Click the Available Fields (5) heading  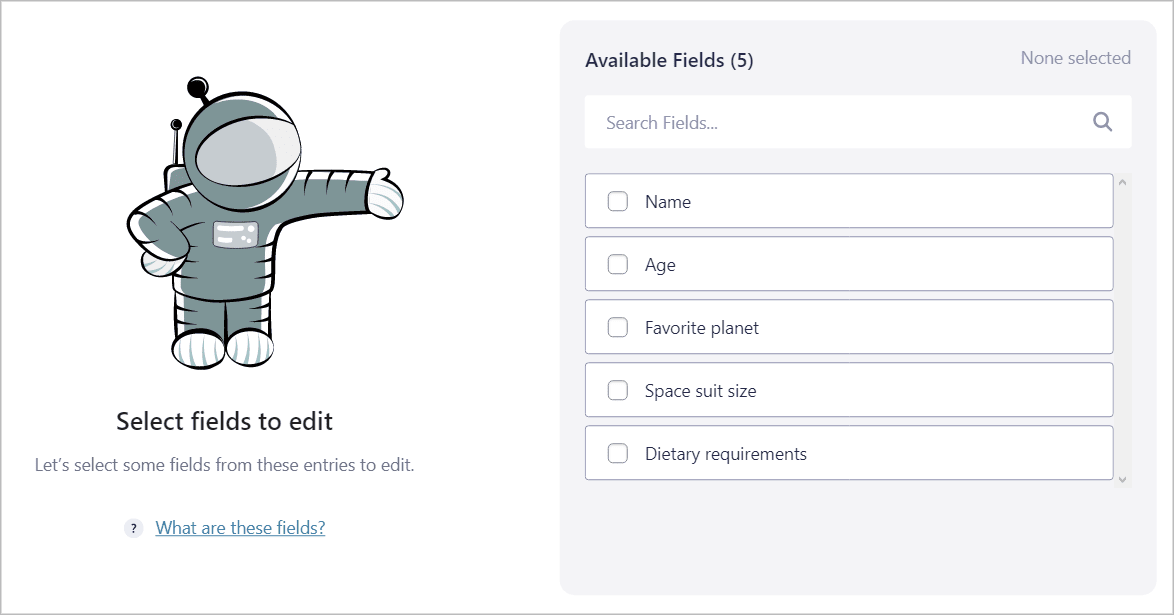click(x=669, y=60)
